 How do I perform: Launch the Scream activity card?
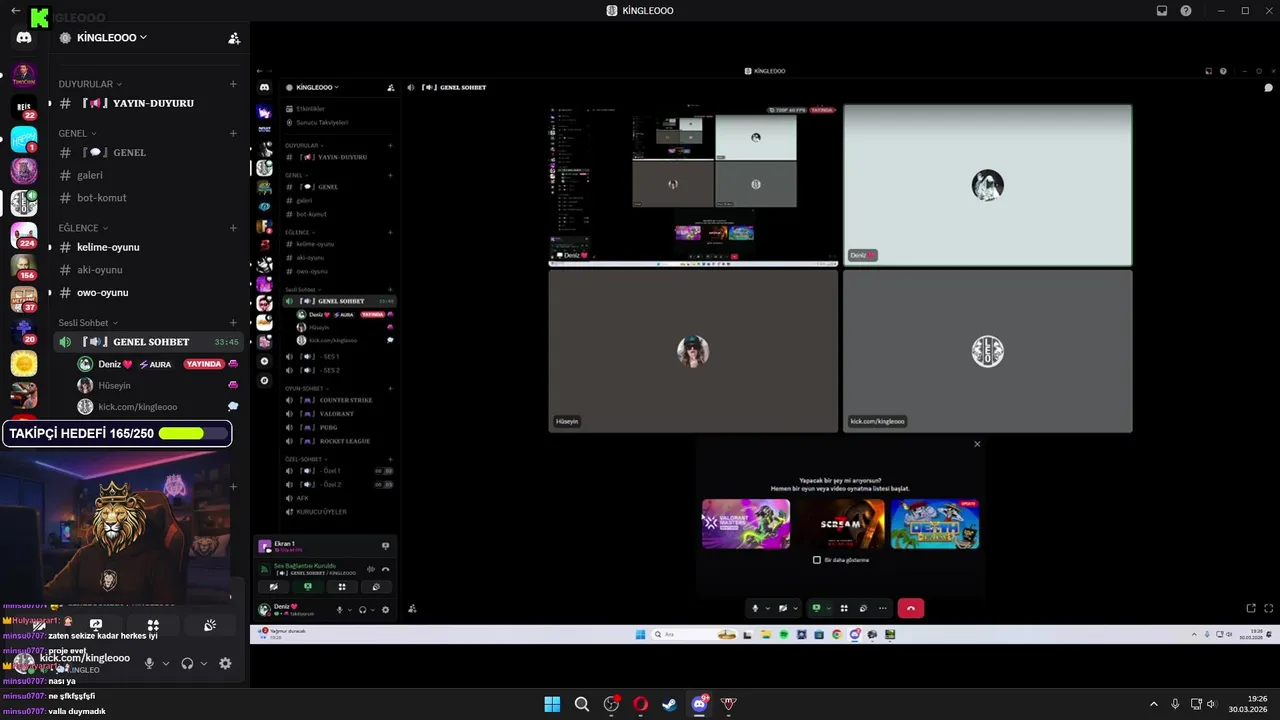click(841, 524)
